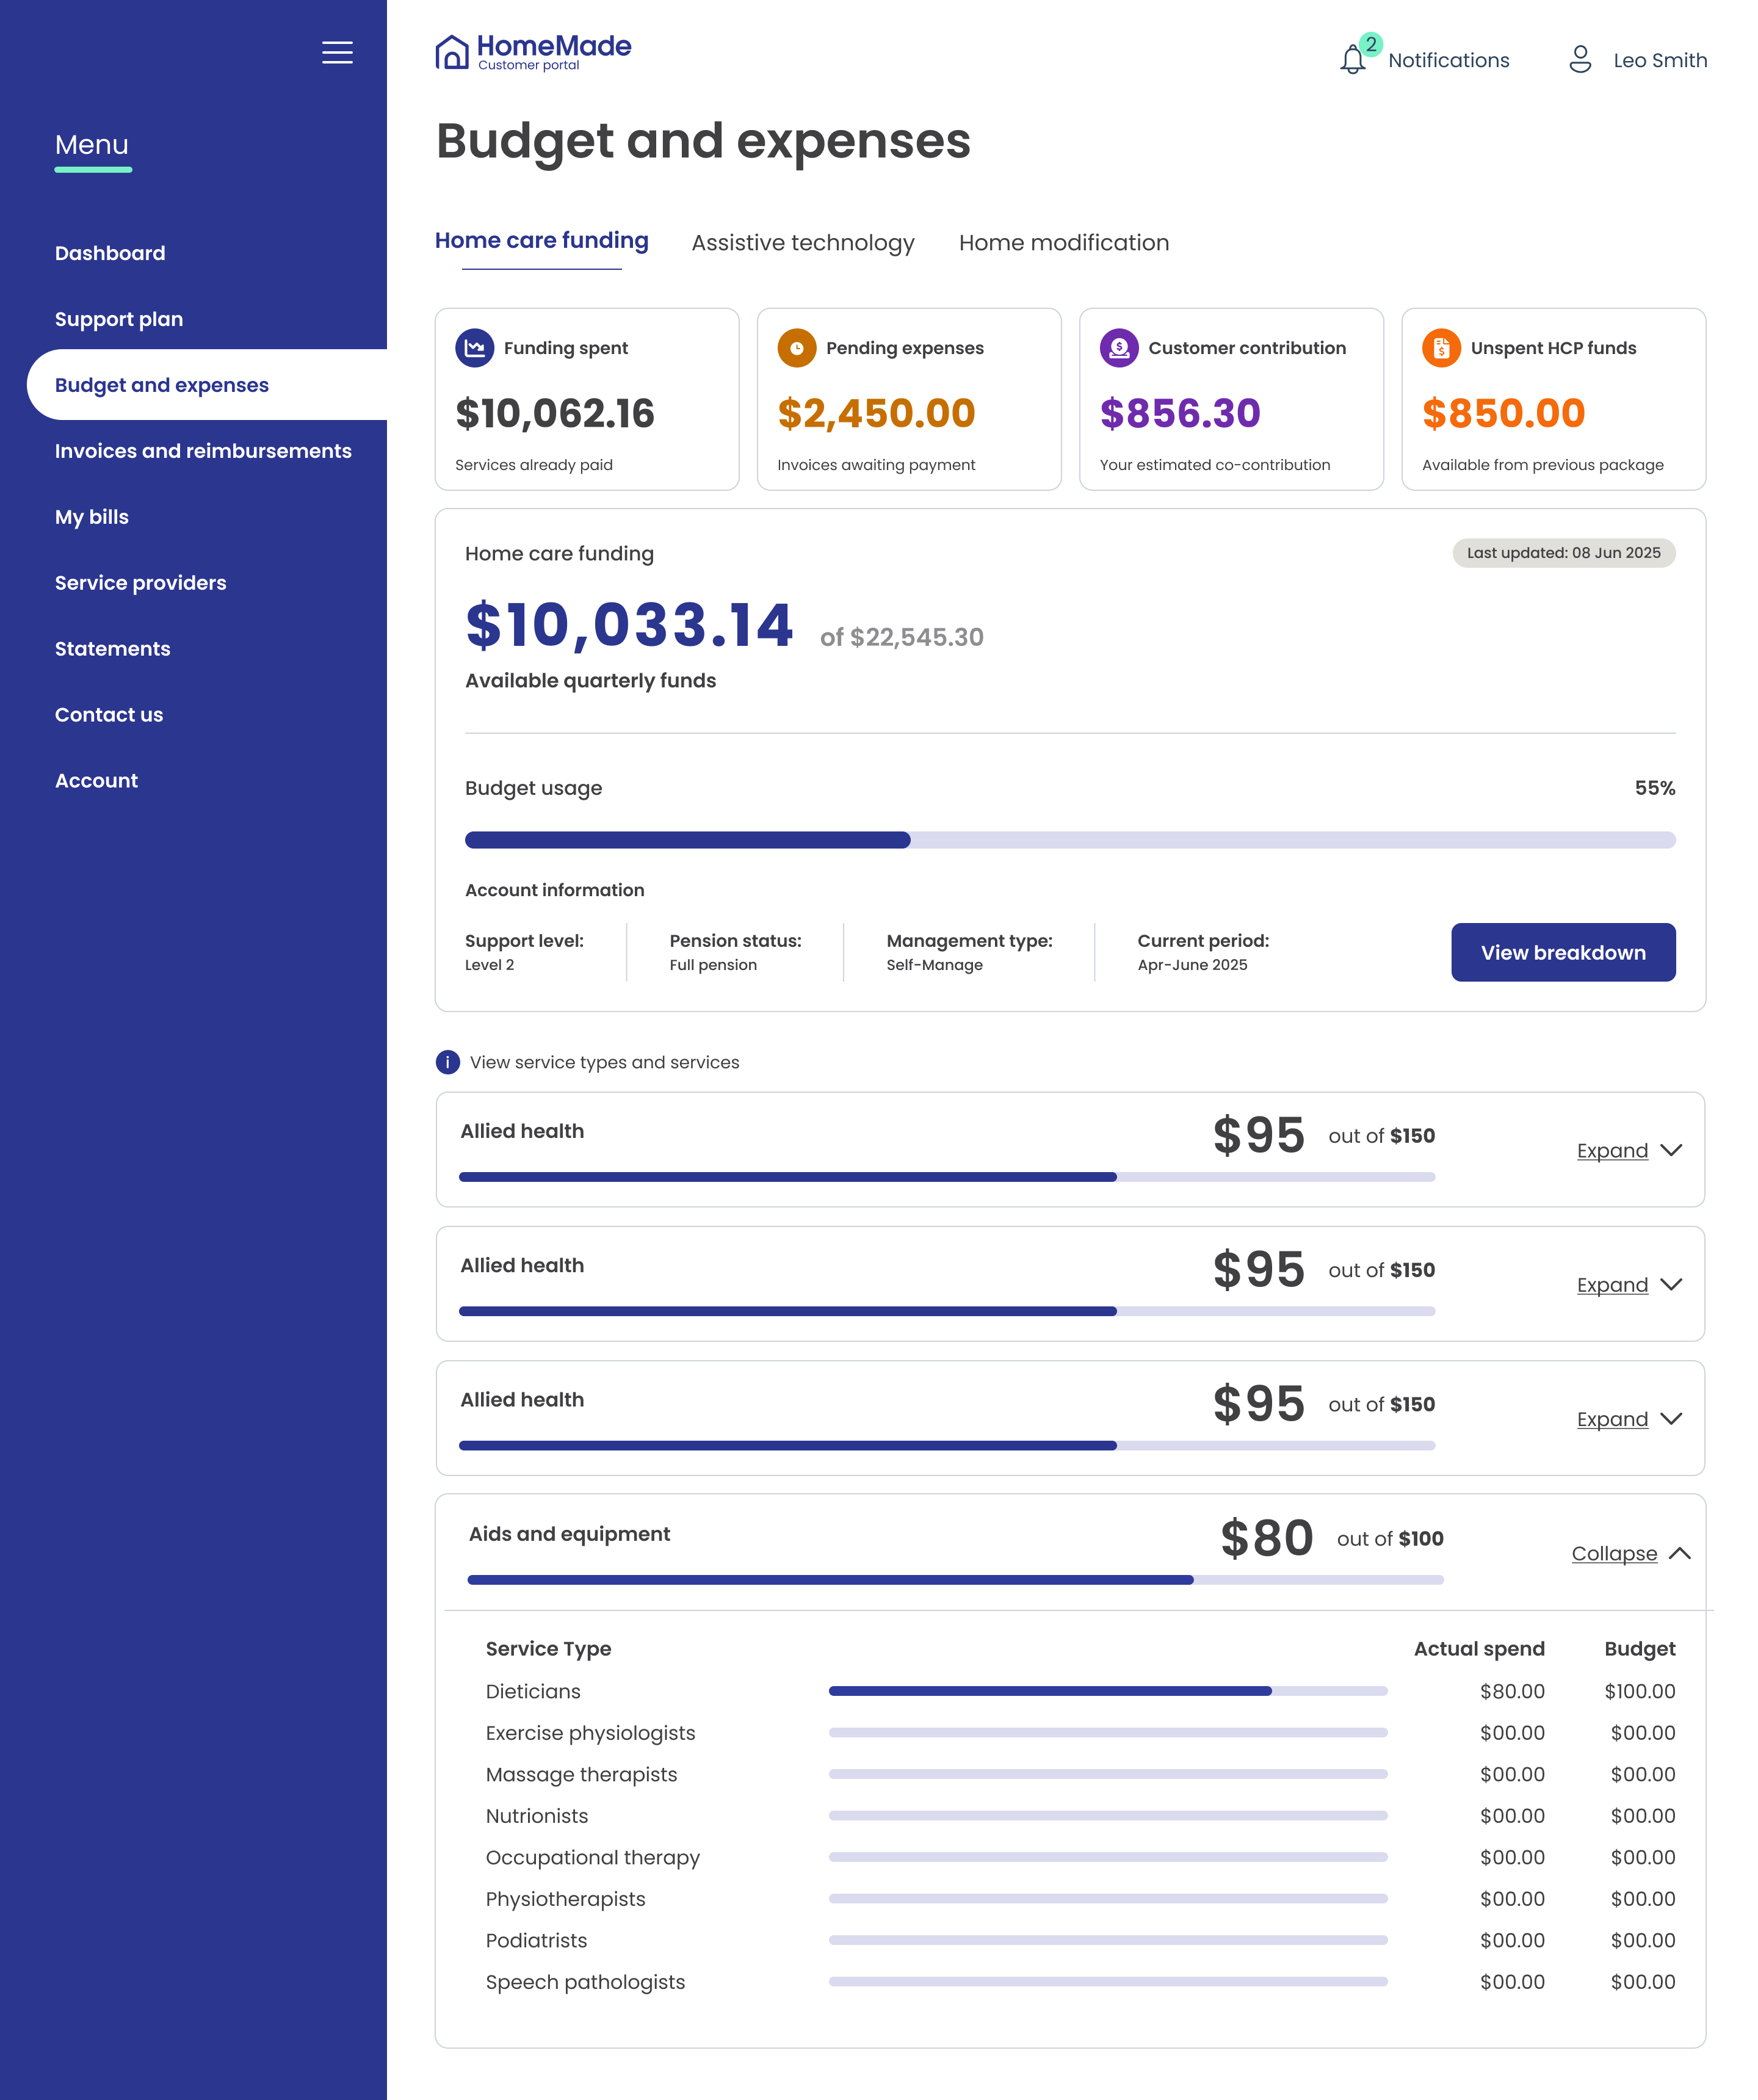Image resolution: width=1758 pixels, height=2100 pixels.
Task: Click the Pending expenses $2,450.00 amount
Action: 876,413
